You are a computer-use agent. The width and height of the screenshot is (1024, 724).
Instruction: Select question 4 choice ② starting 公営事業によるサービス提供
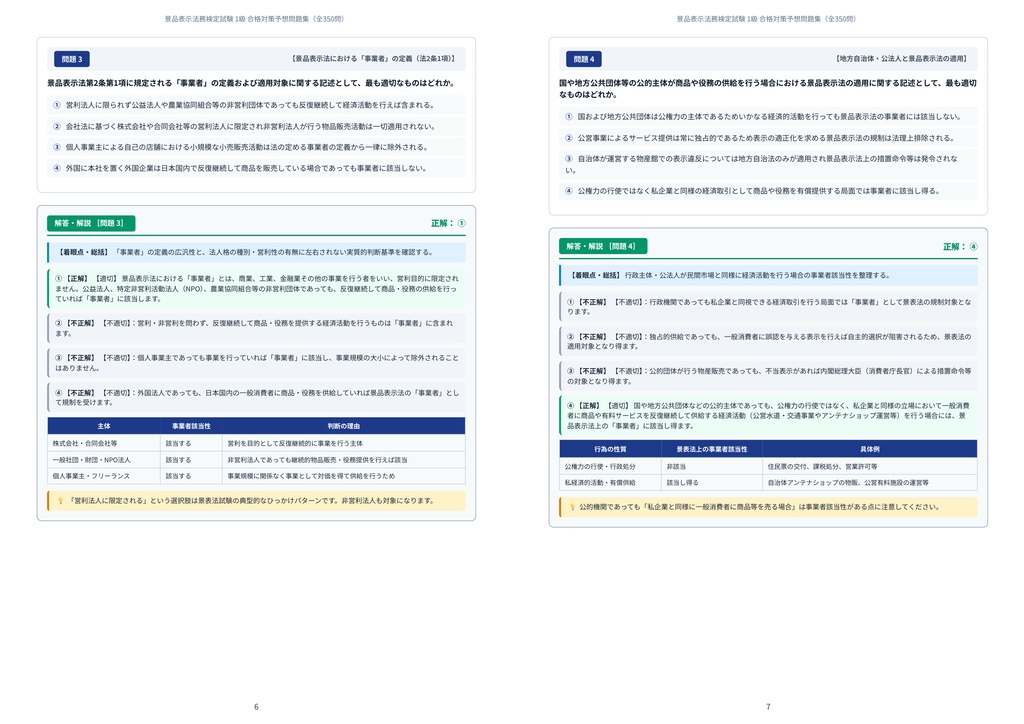768,138
